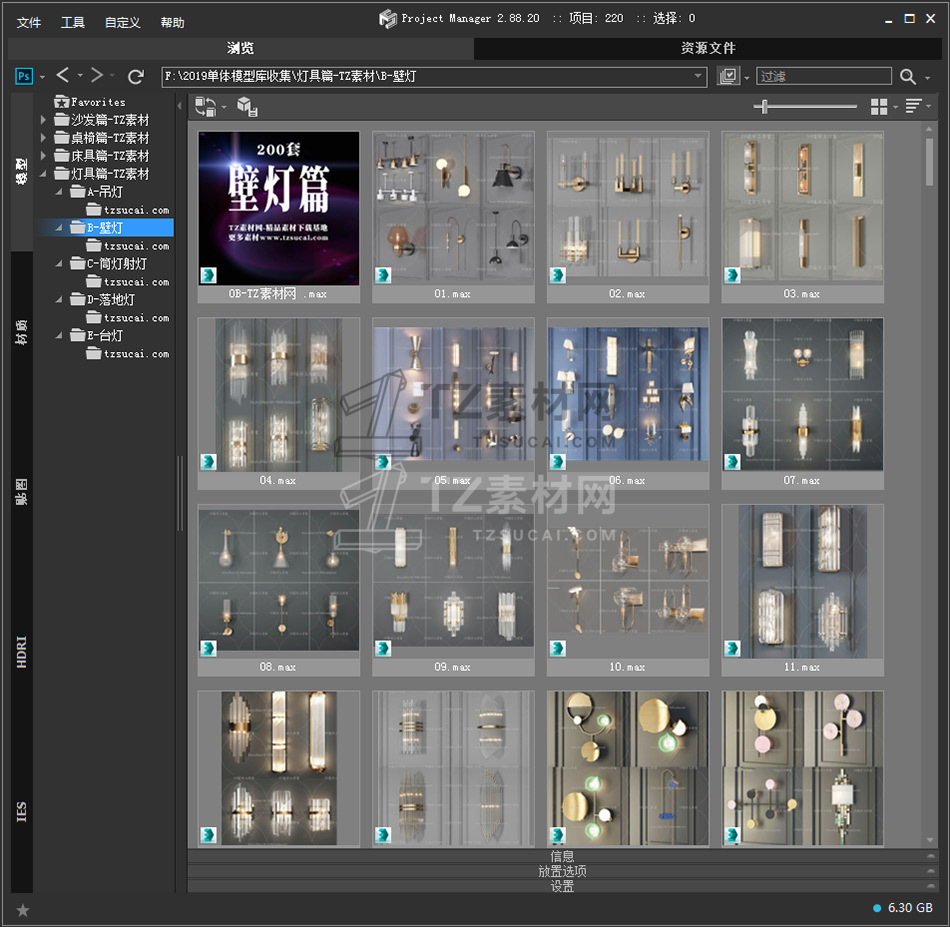Expand the 放置选项 panel bar
950x927 pixels.
click(x=562, y=871)
